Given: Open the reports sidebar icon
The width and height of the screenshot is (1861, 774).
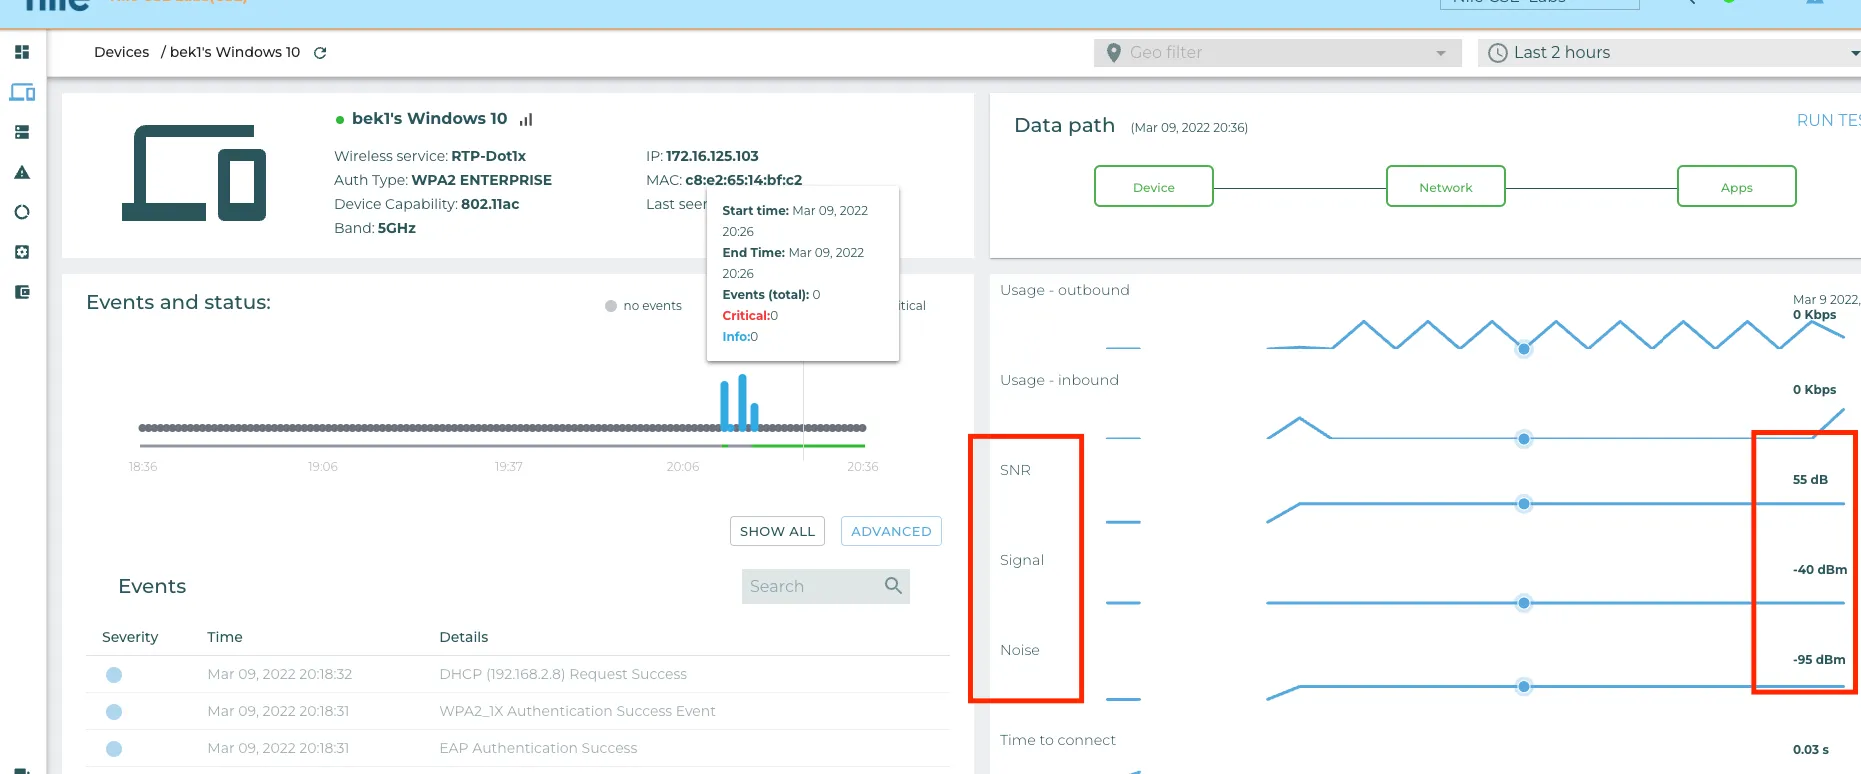Looking at the screenshot, I should point(22,292).
